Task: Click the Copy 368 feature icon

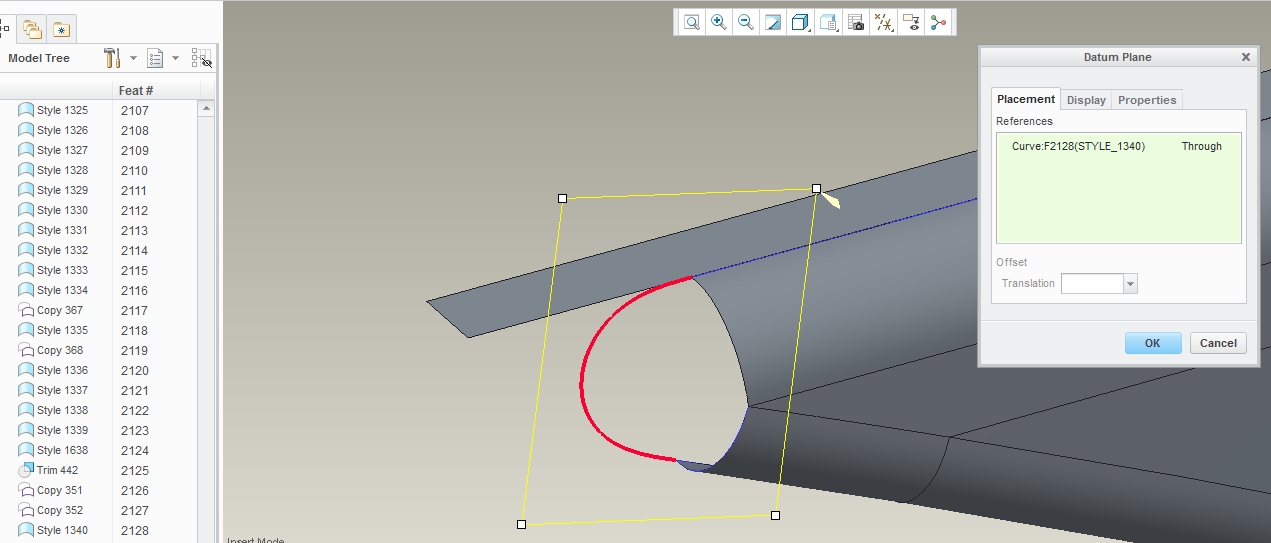Action: (x=26, y=350)
